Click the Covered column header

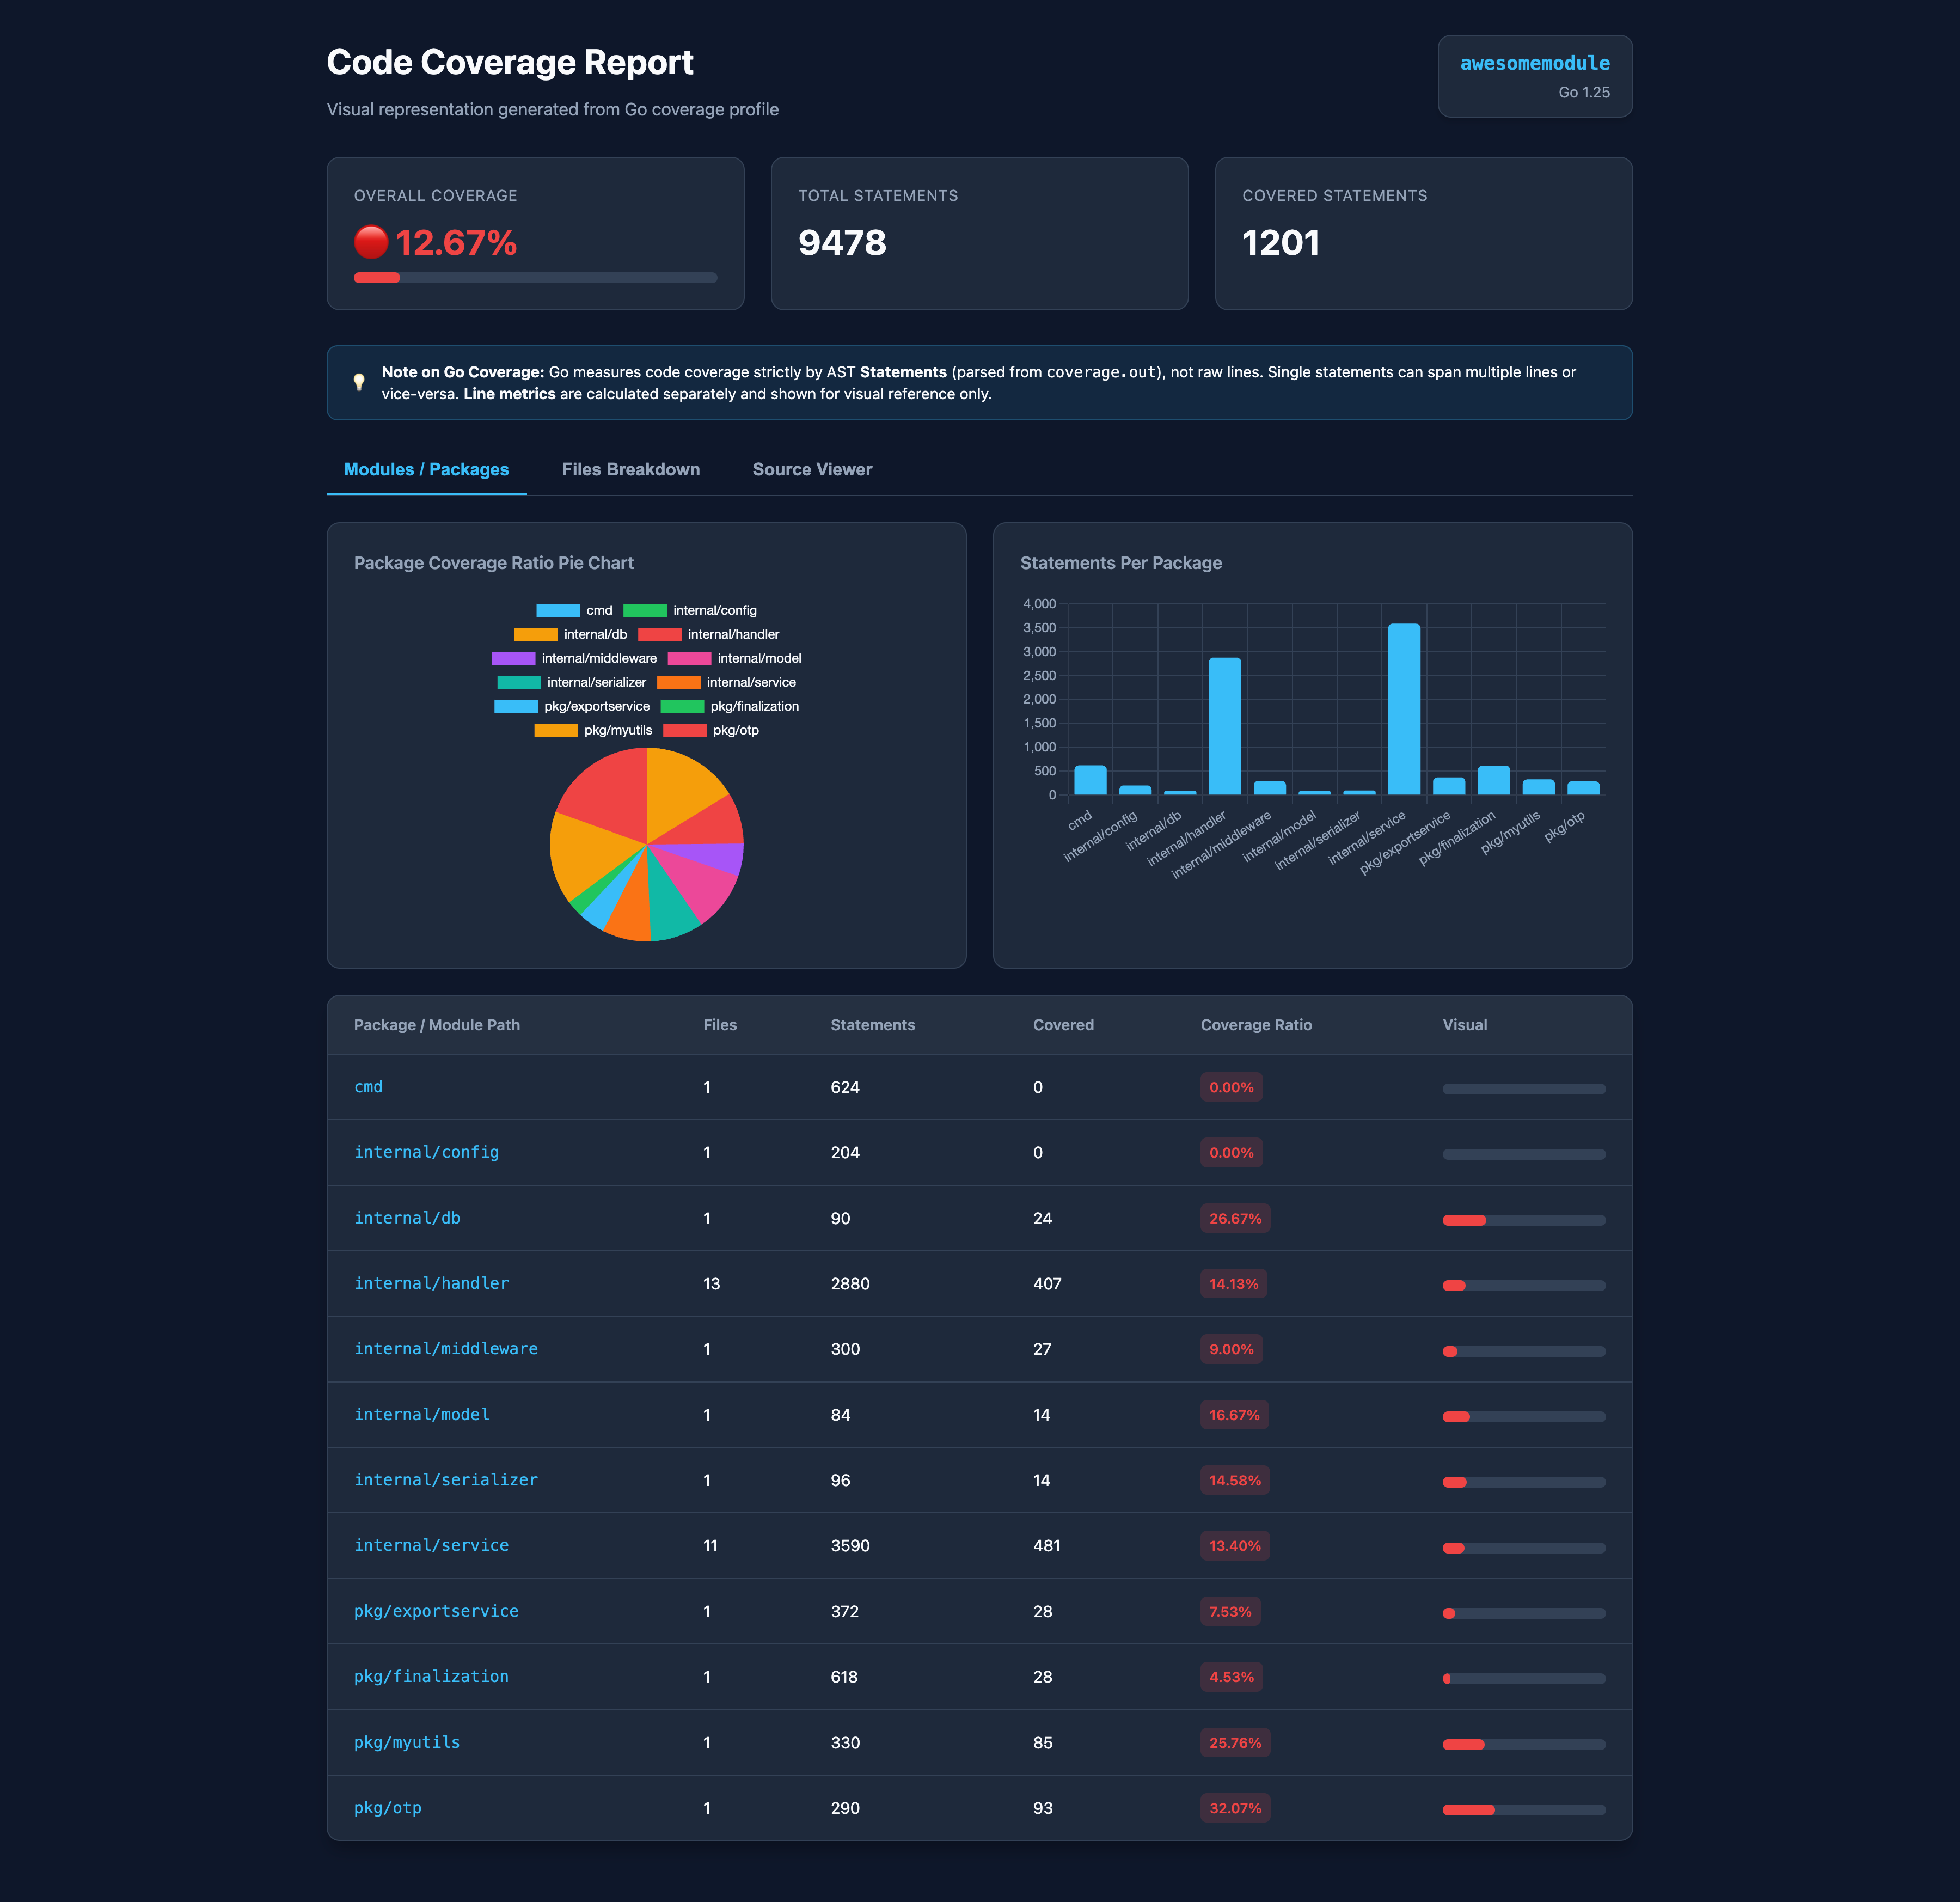coord(1063,1025)
